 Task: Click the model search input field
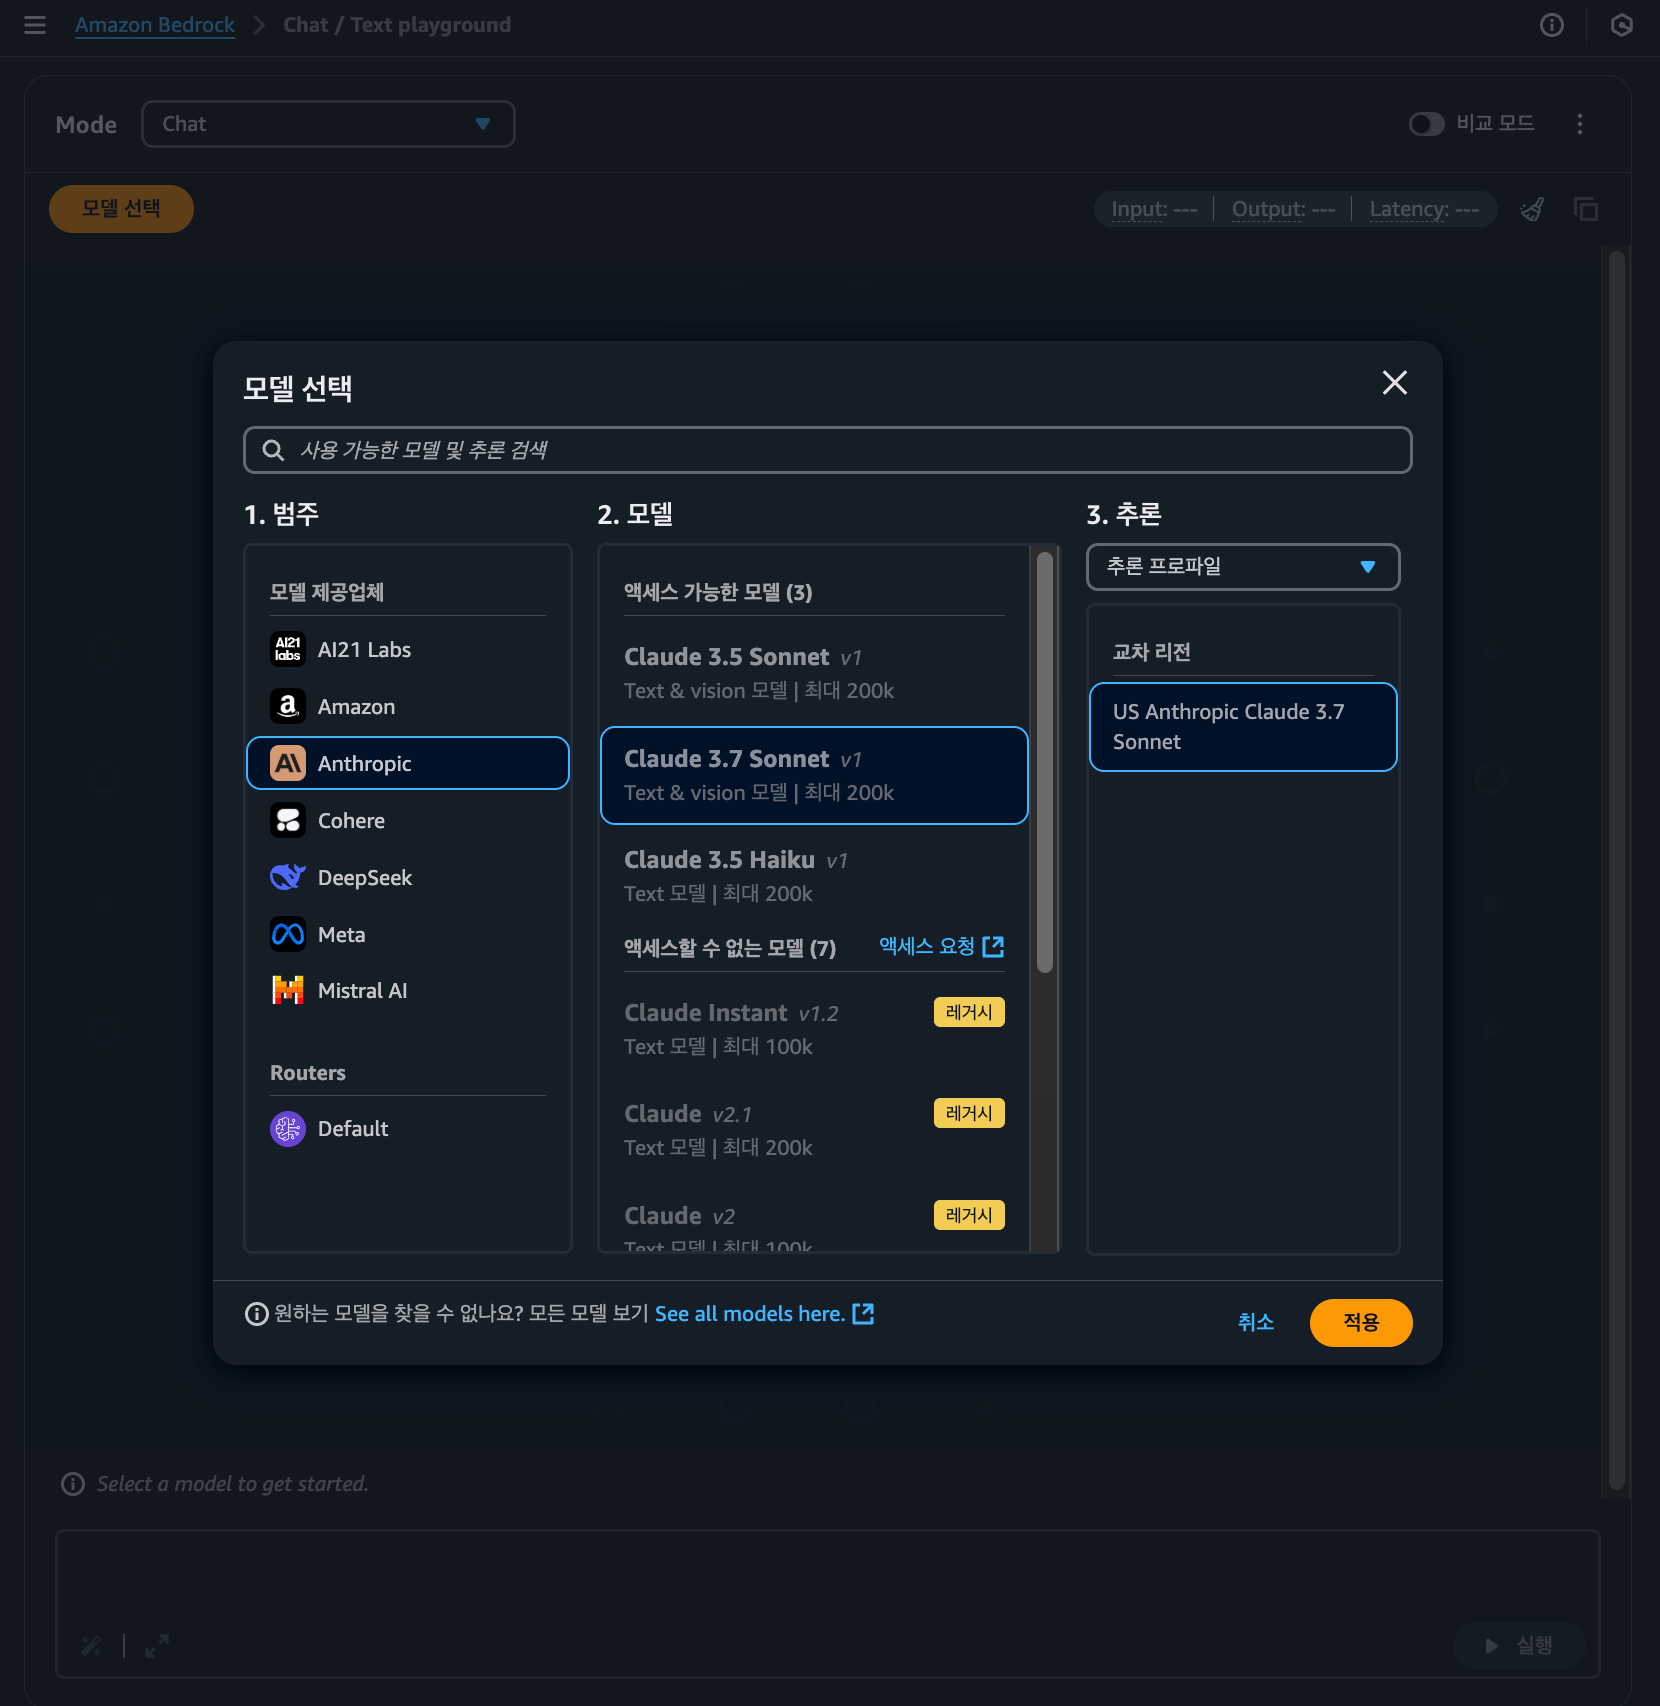828,450
